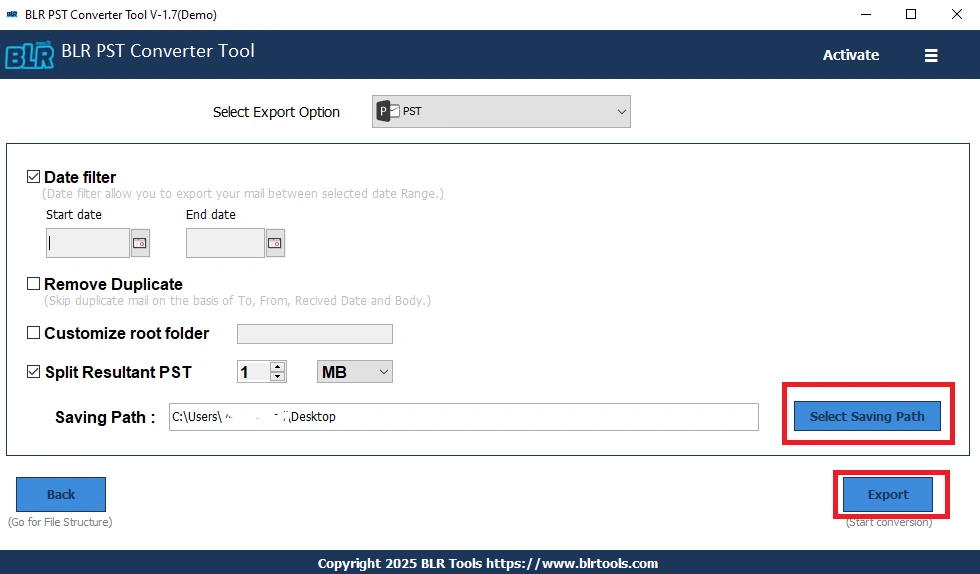Maximize the BLR PST Converter window
The image size is (980, 574).
point(911,14)
